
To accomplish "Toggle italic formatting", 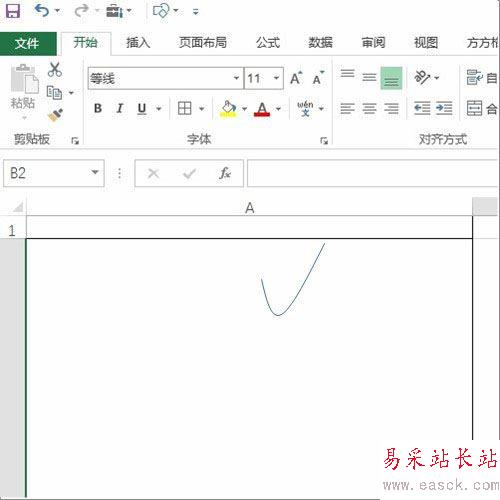I will pyautogui.click(x=120, y=108).
